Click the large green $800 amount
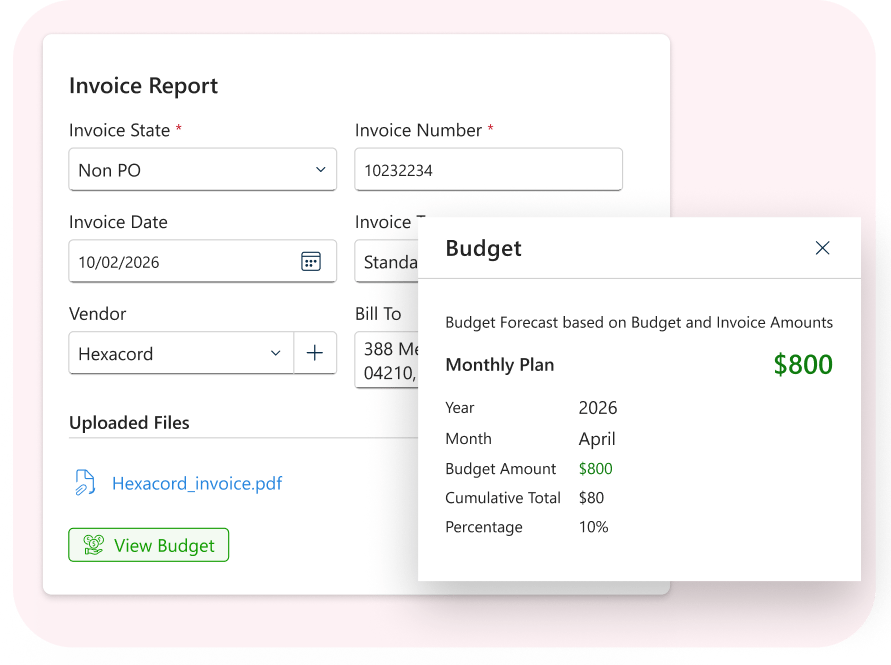This screenshot has width=891, height=665. [x=803, y=364]
